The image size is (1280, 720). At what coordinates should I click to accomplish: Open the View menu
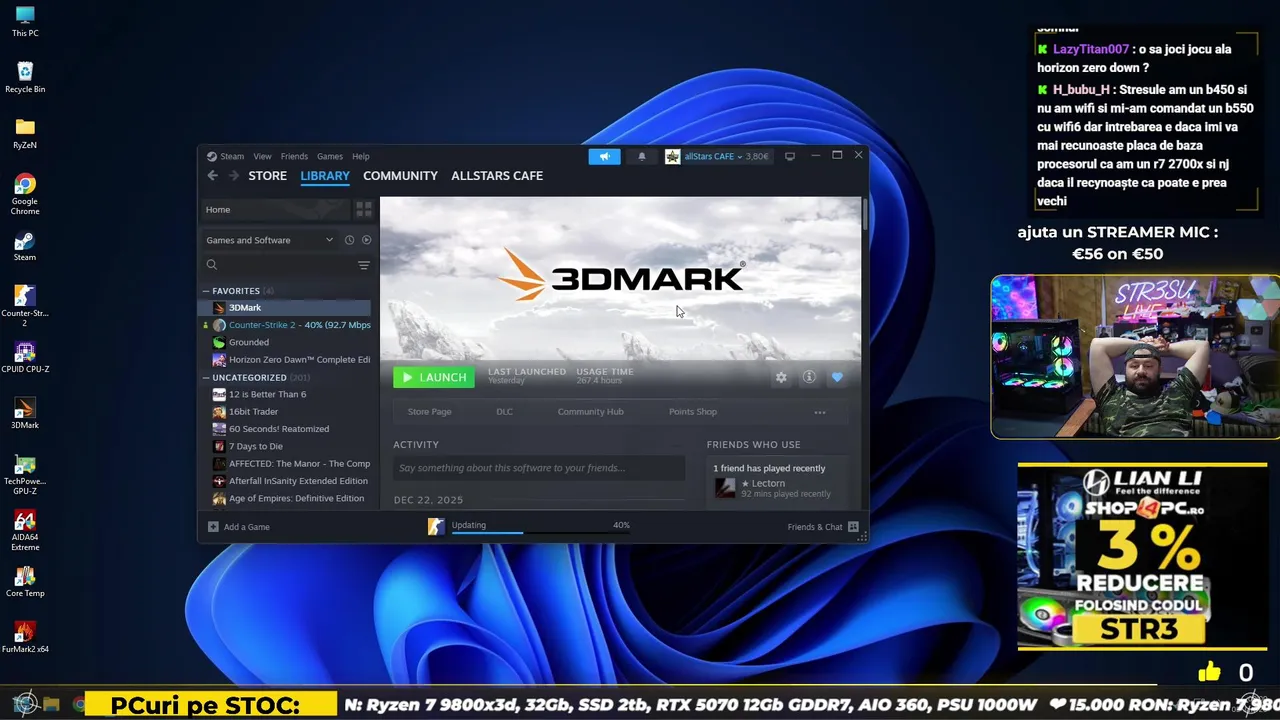[x=262, y=156]
